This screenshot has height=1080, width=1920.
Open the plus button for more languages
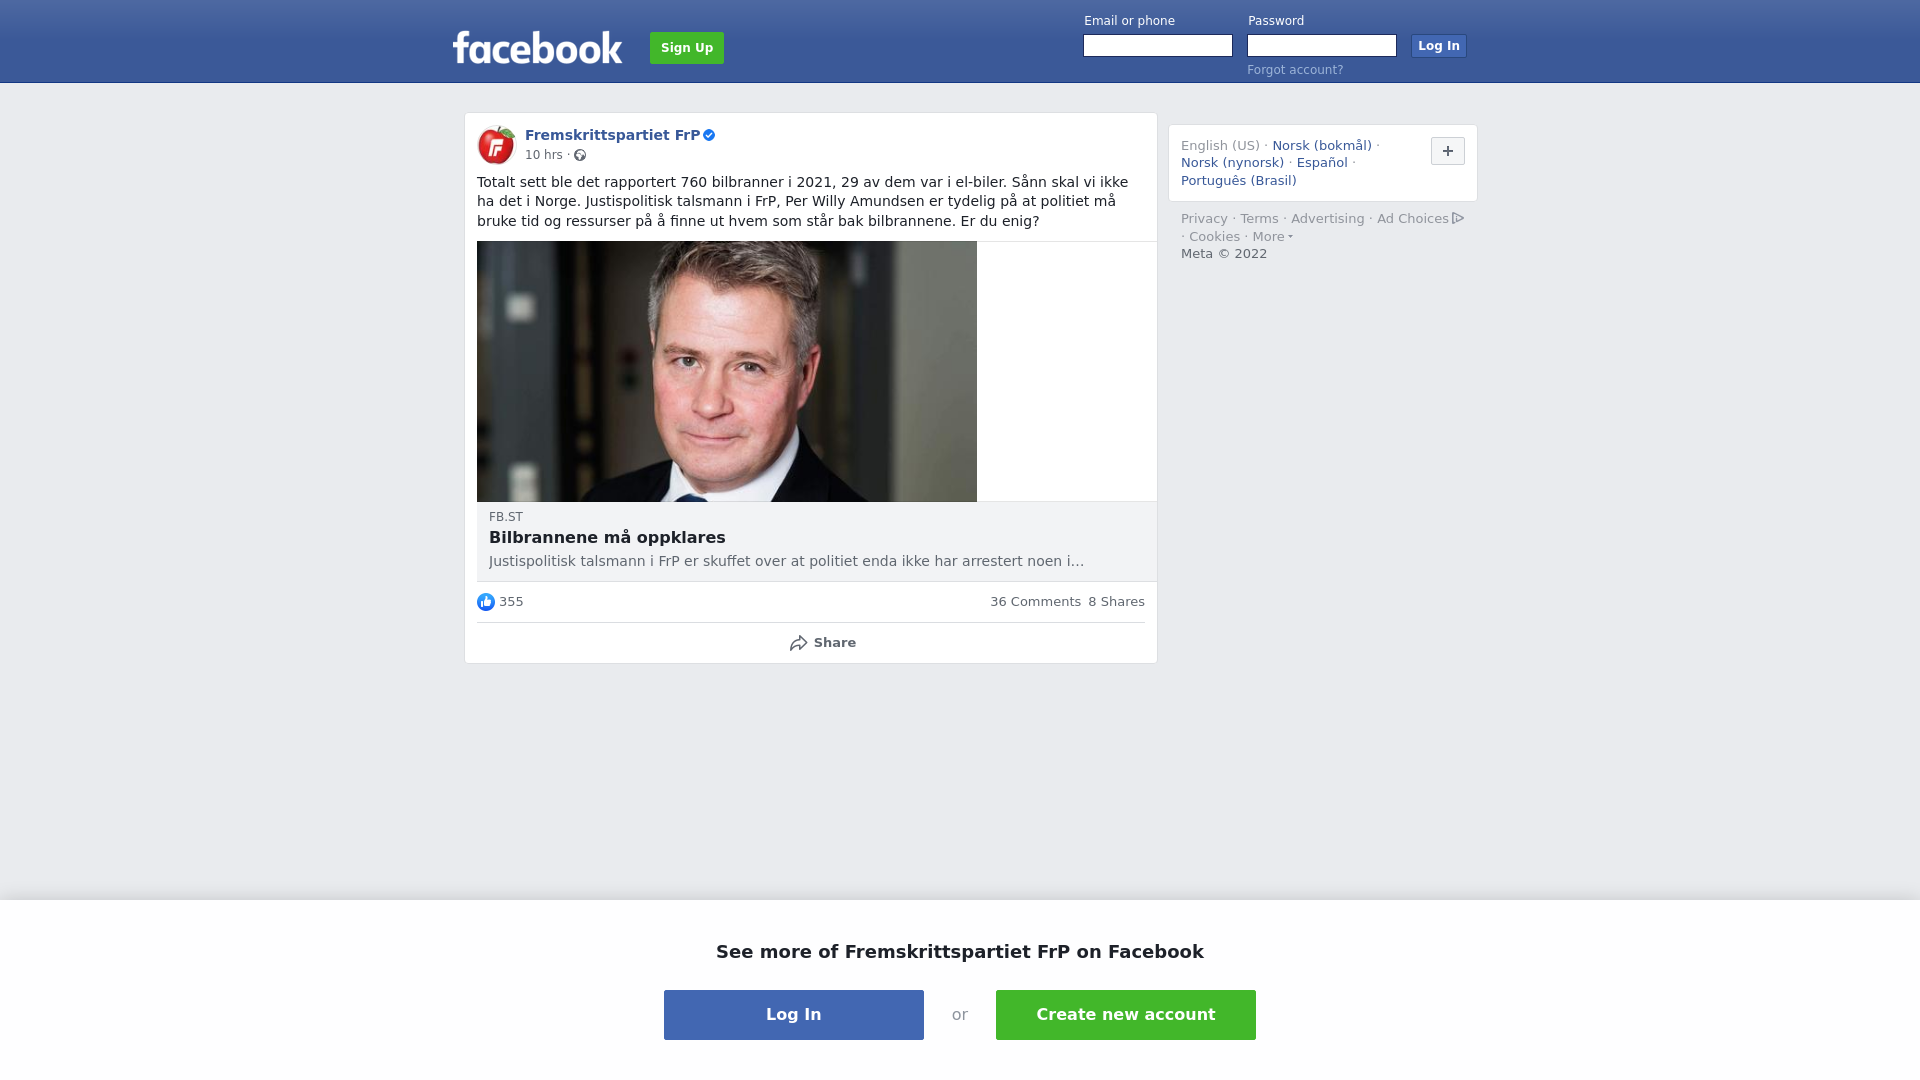coord(1447,151)
